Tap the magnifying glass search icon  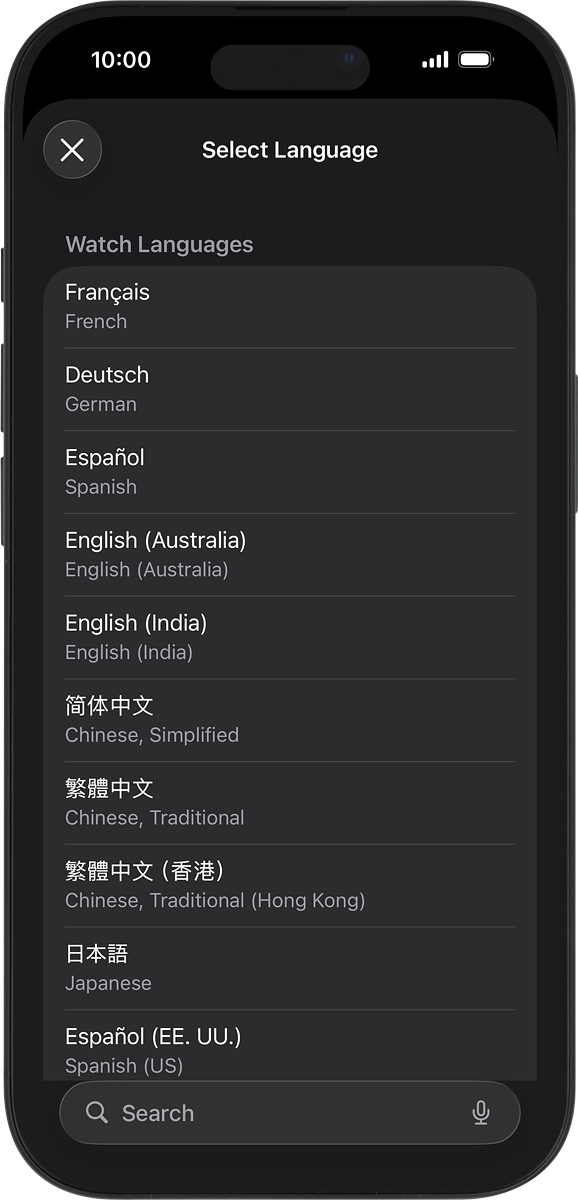click(x=96, y=1113)
